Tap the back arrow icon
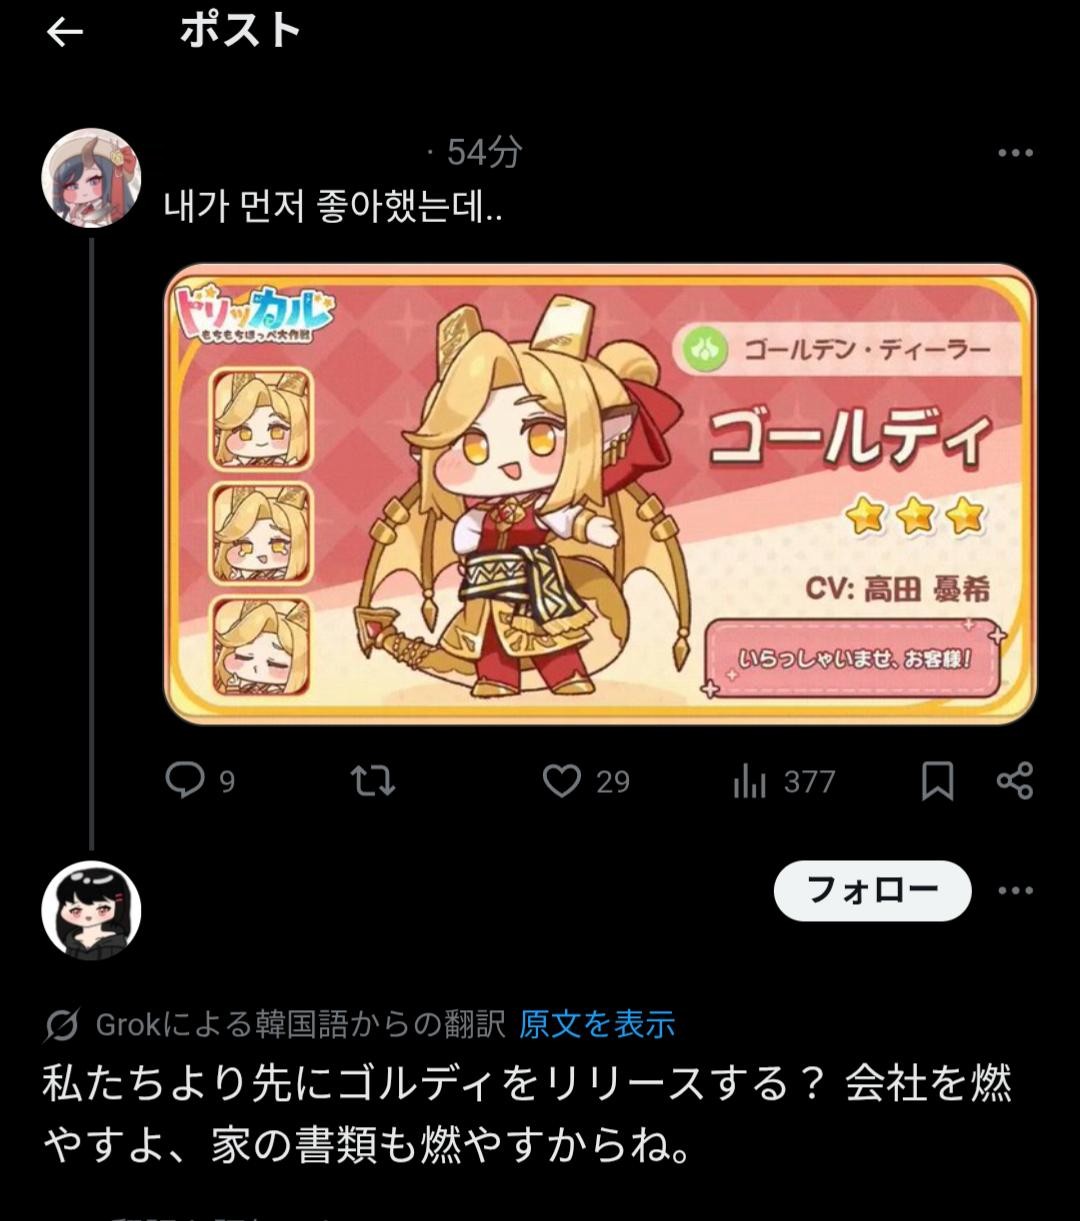The image size is (1080, 1221). (64, 33)
